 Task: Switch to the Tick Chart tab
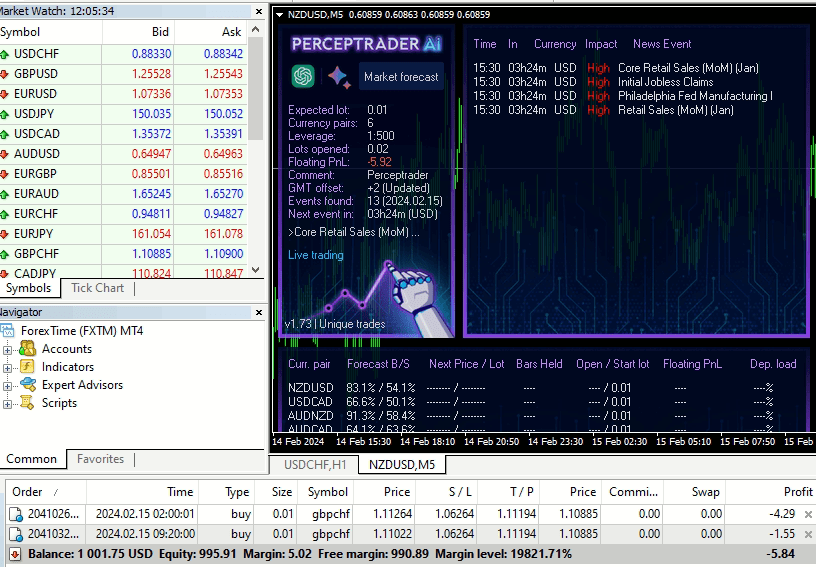click(97, 288)
